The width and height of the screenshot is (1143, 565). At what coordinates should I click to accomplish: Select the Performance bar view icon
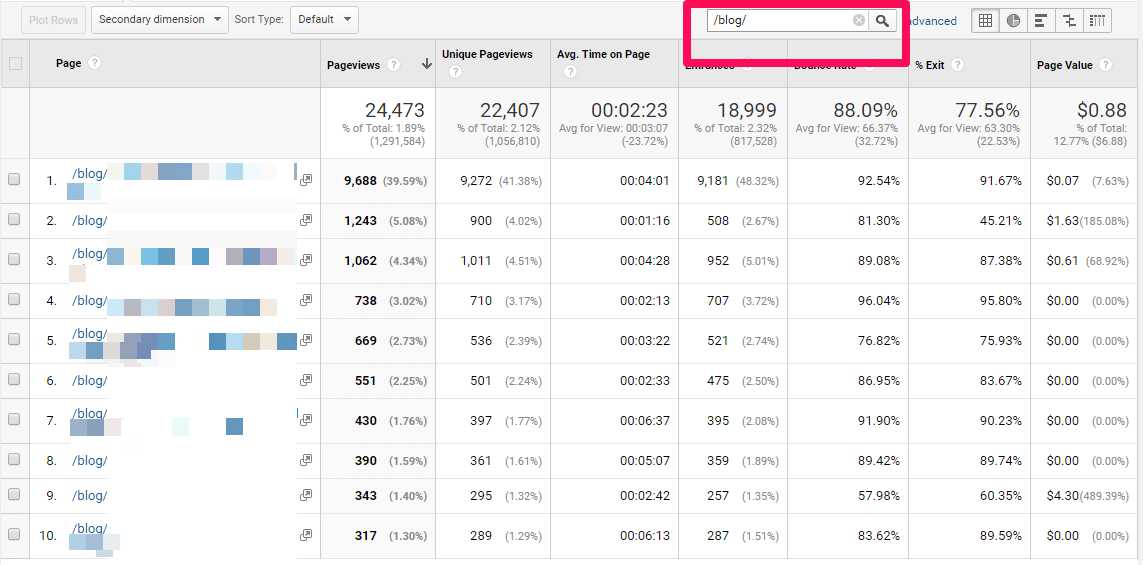[1042, 21]
